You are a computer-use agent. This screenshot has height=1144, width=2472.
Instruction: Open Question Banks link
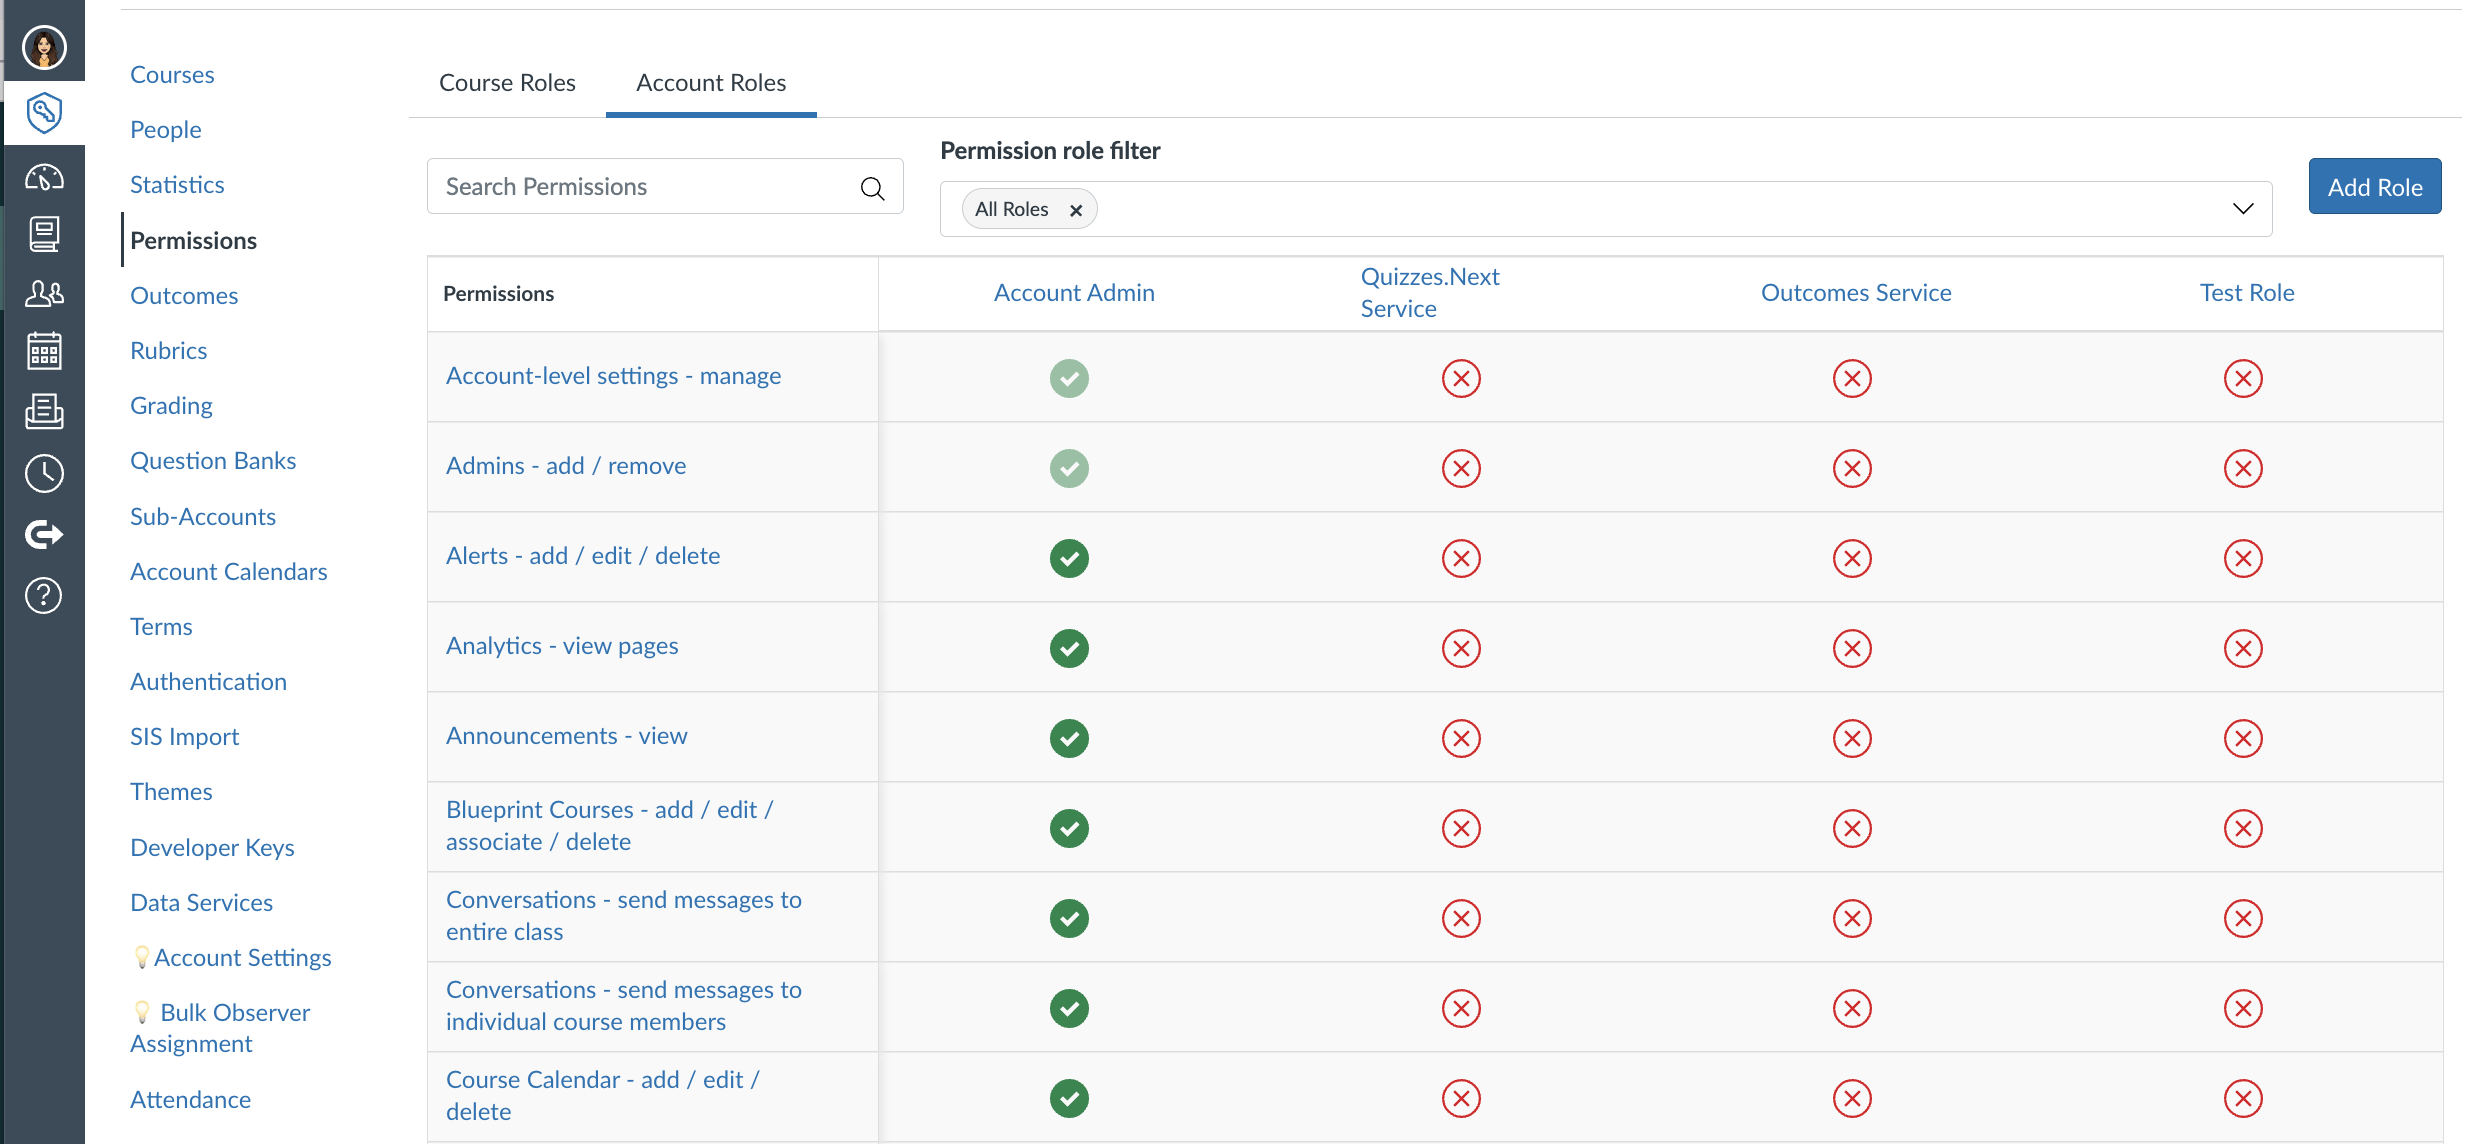pyautogui.click(x=213, y=461)
